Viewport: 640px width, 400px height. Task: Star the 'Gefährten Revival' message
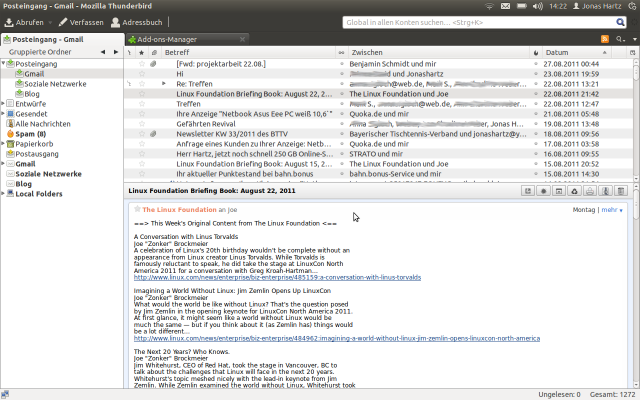pyautogui.click(x=142, y=124)
